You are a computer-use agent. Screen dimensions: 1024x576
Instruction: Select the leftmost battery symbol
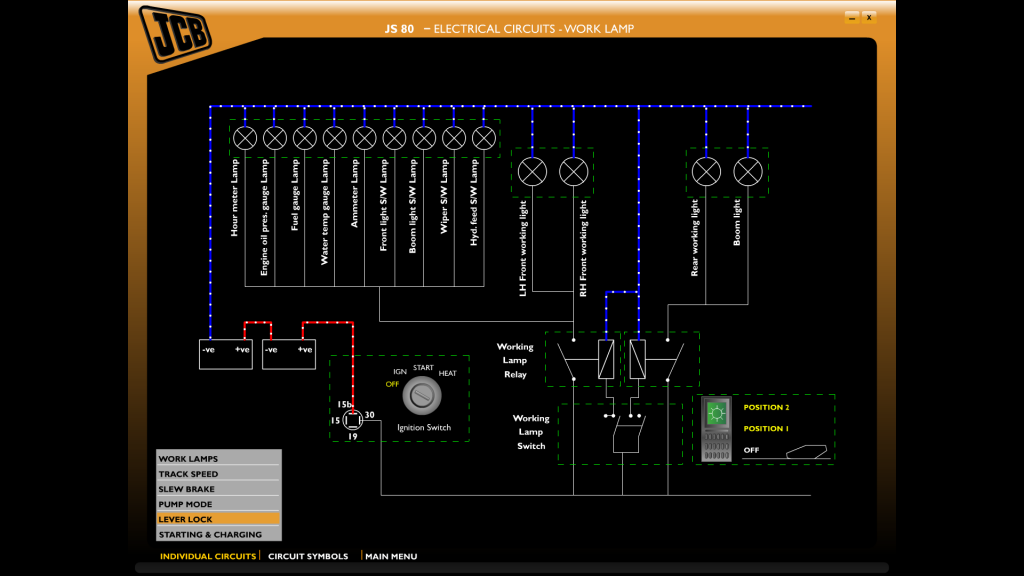225,354
